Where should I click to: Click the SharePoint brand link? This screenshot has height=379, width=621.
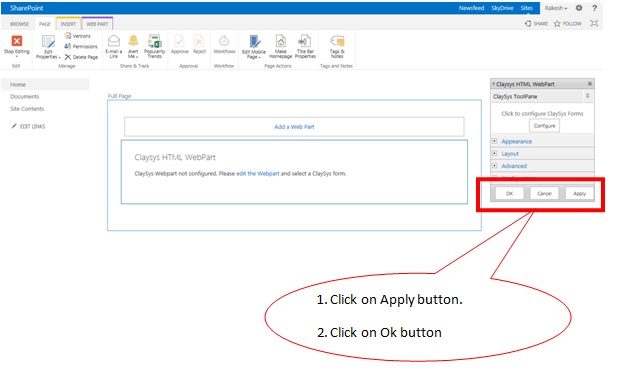(27, 8)
